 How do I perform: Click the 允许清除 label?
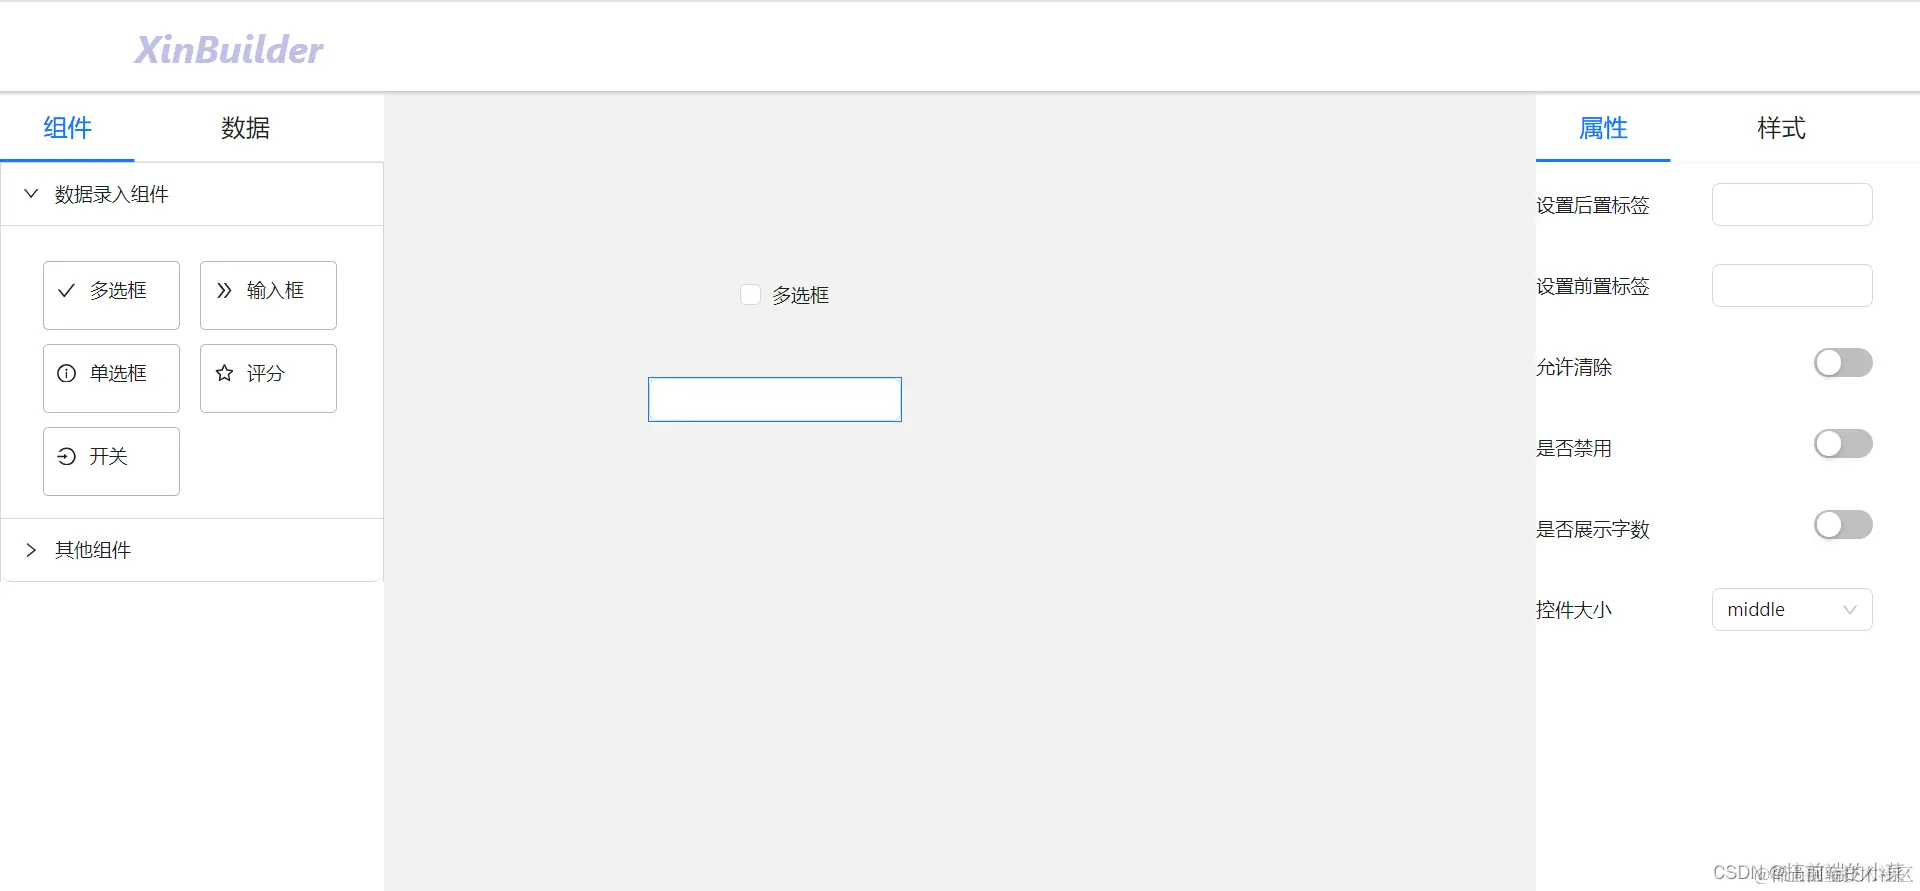(1574, 367)
